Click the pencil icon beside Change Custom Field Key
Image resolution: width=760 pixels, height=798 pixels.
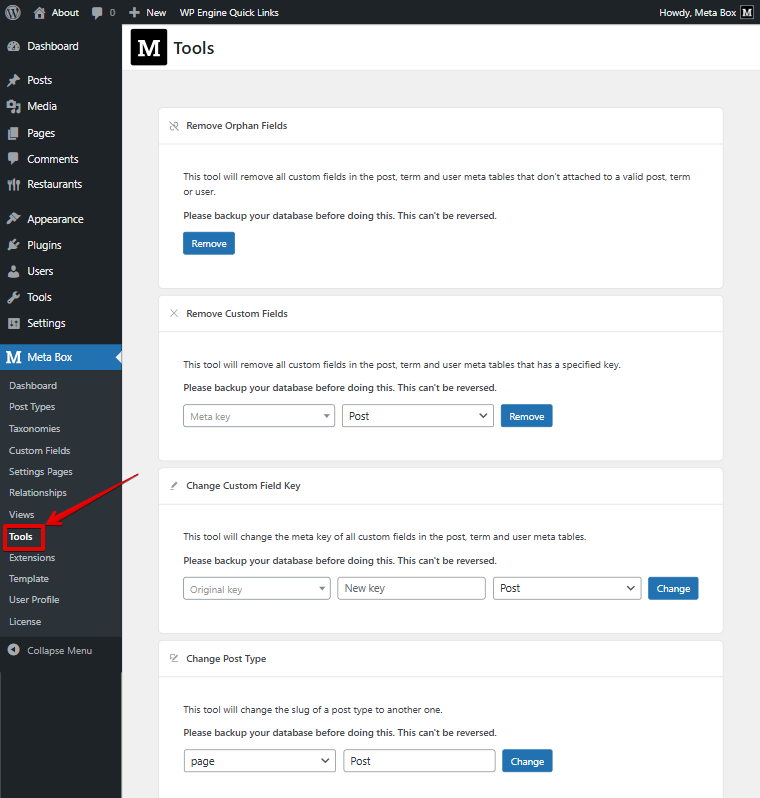pyautogui.click(x=174, y=486)
